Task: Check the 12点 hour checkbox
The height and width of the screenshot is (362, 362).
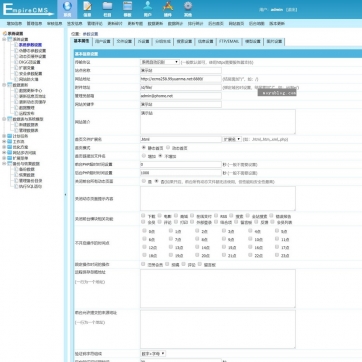Action: [144, 247]
